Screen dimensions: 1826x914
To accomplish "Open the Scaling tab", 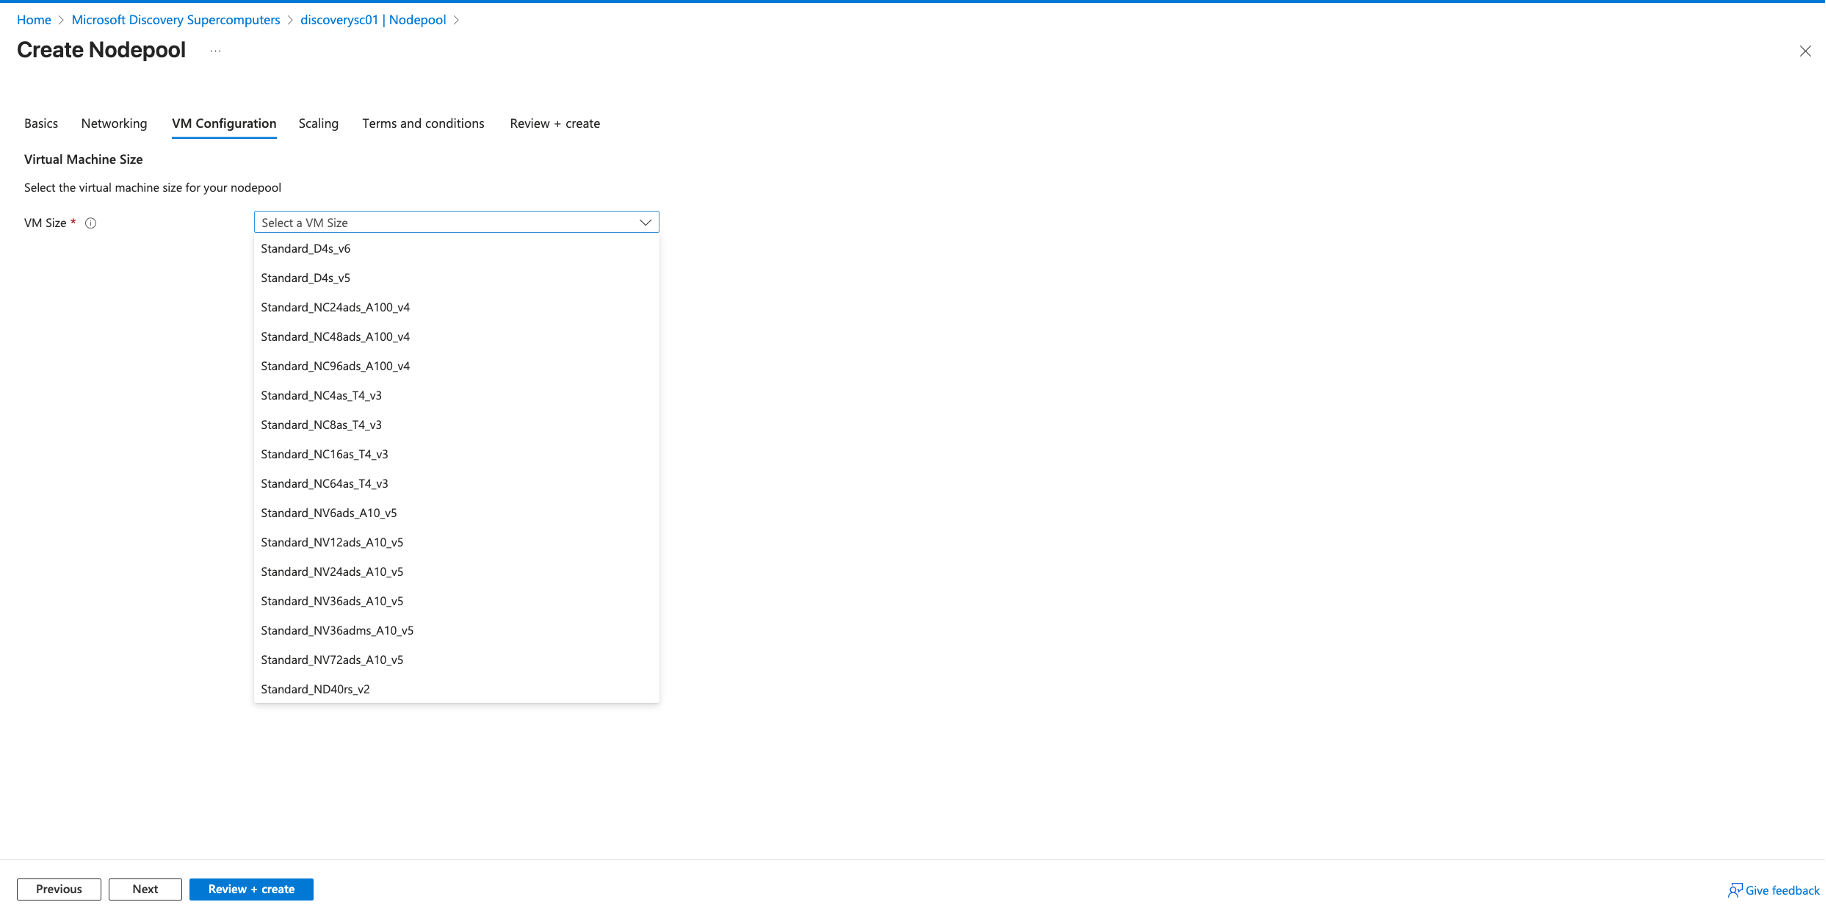I will [x=318, y=124].
